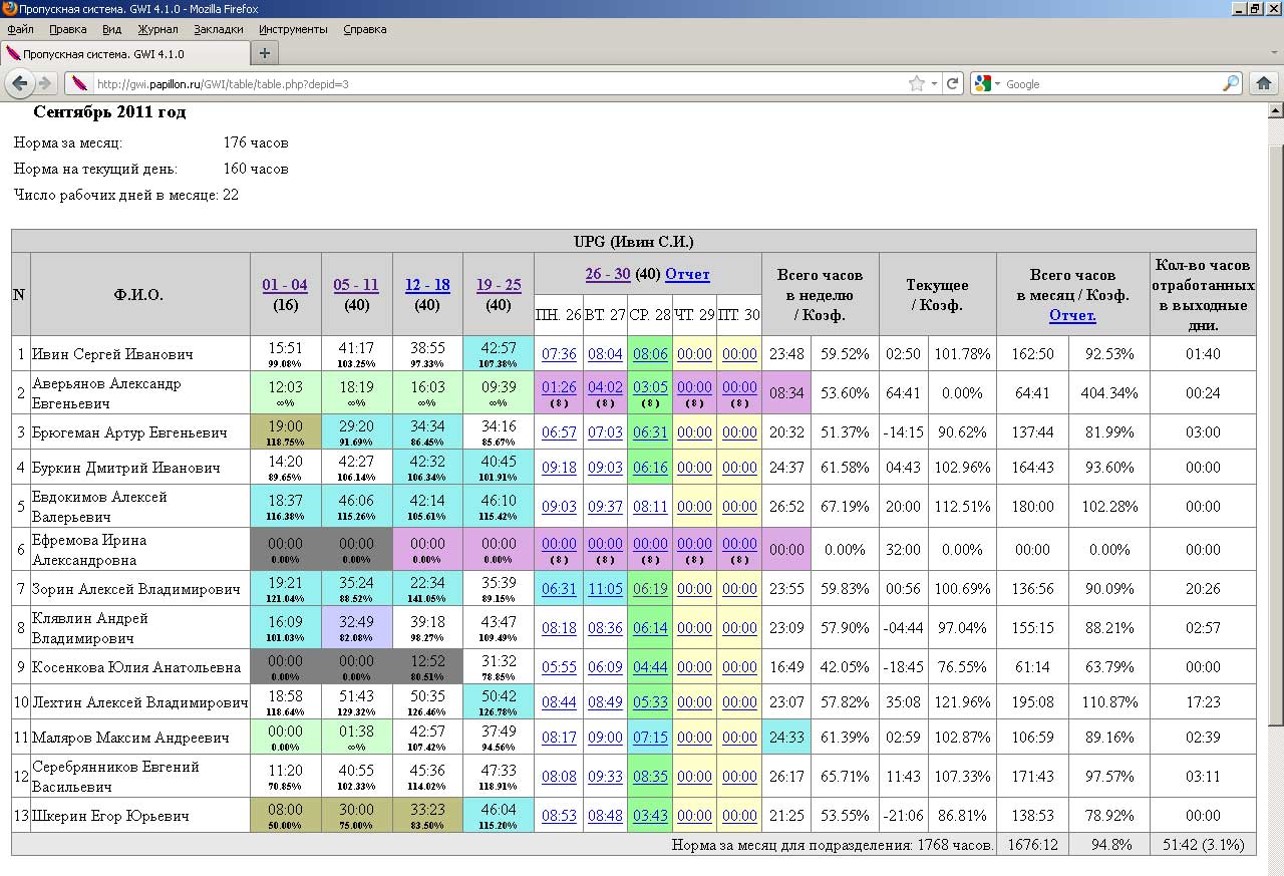Viewport: 1284px width, 876px height.
Task: Click the search magnifier icon
Action: [x=1231, y=84]
